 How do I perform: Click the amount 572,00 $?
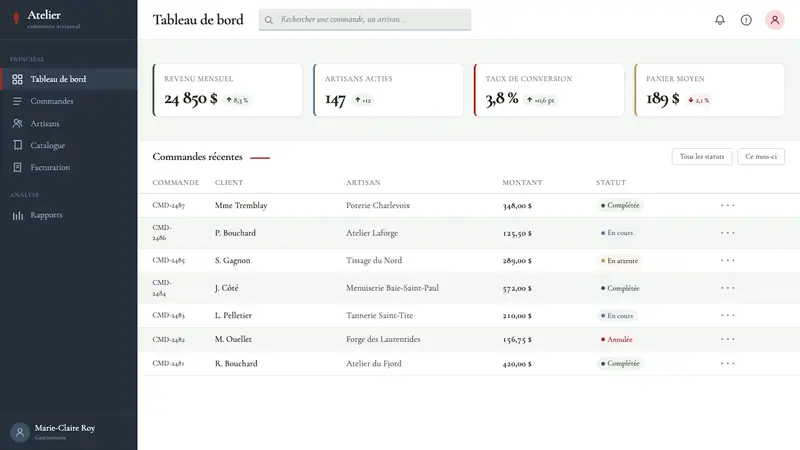(x=517, y=288)
